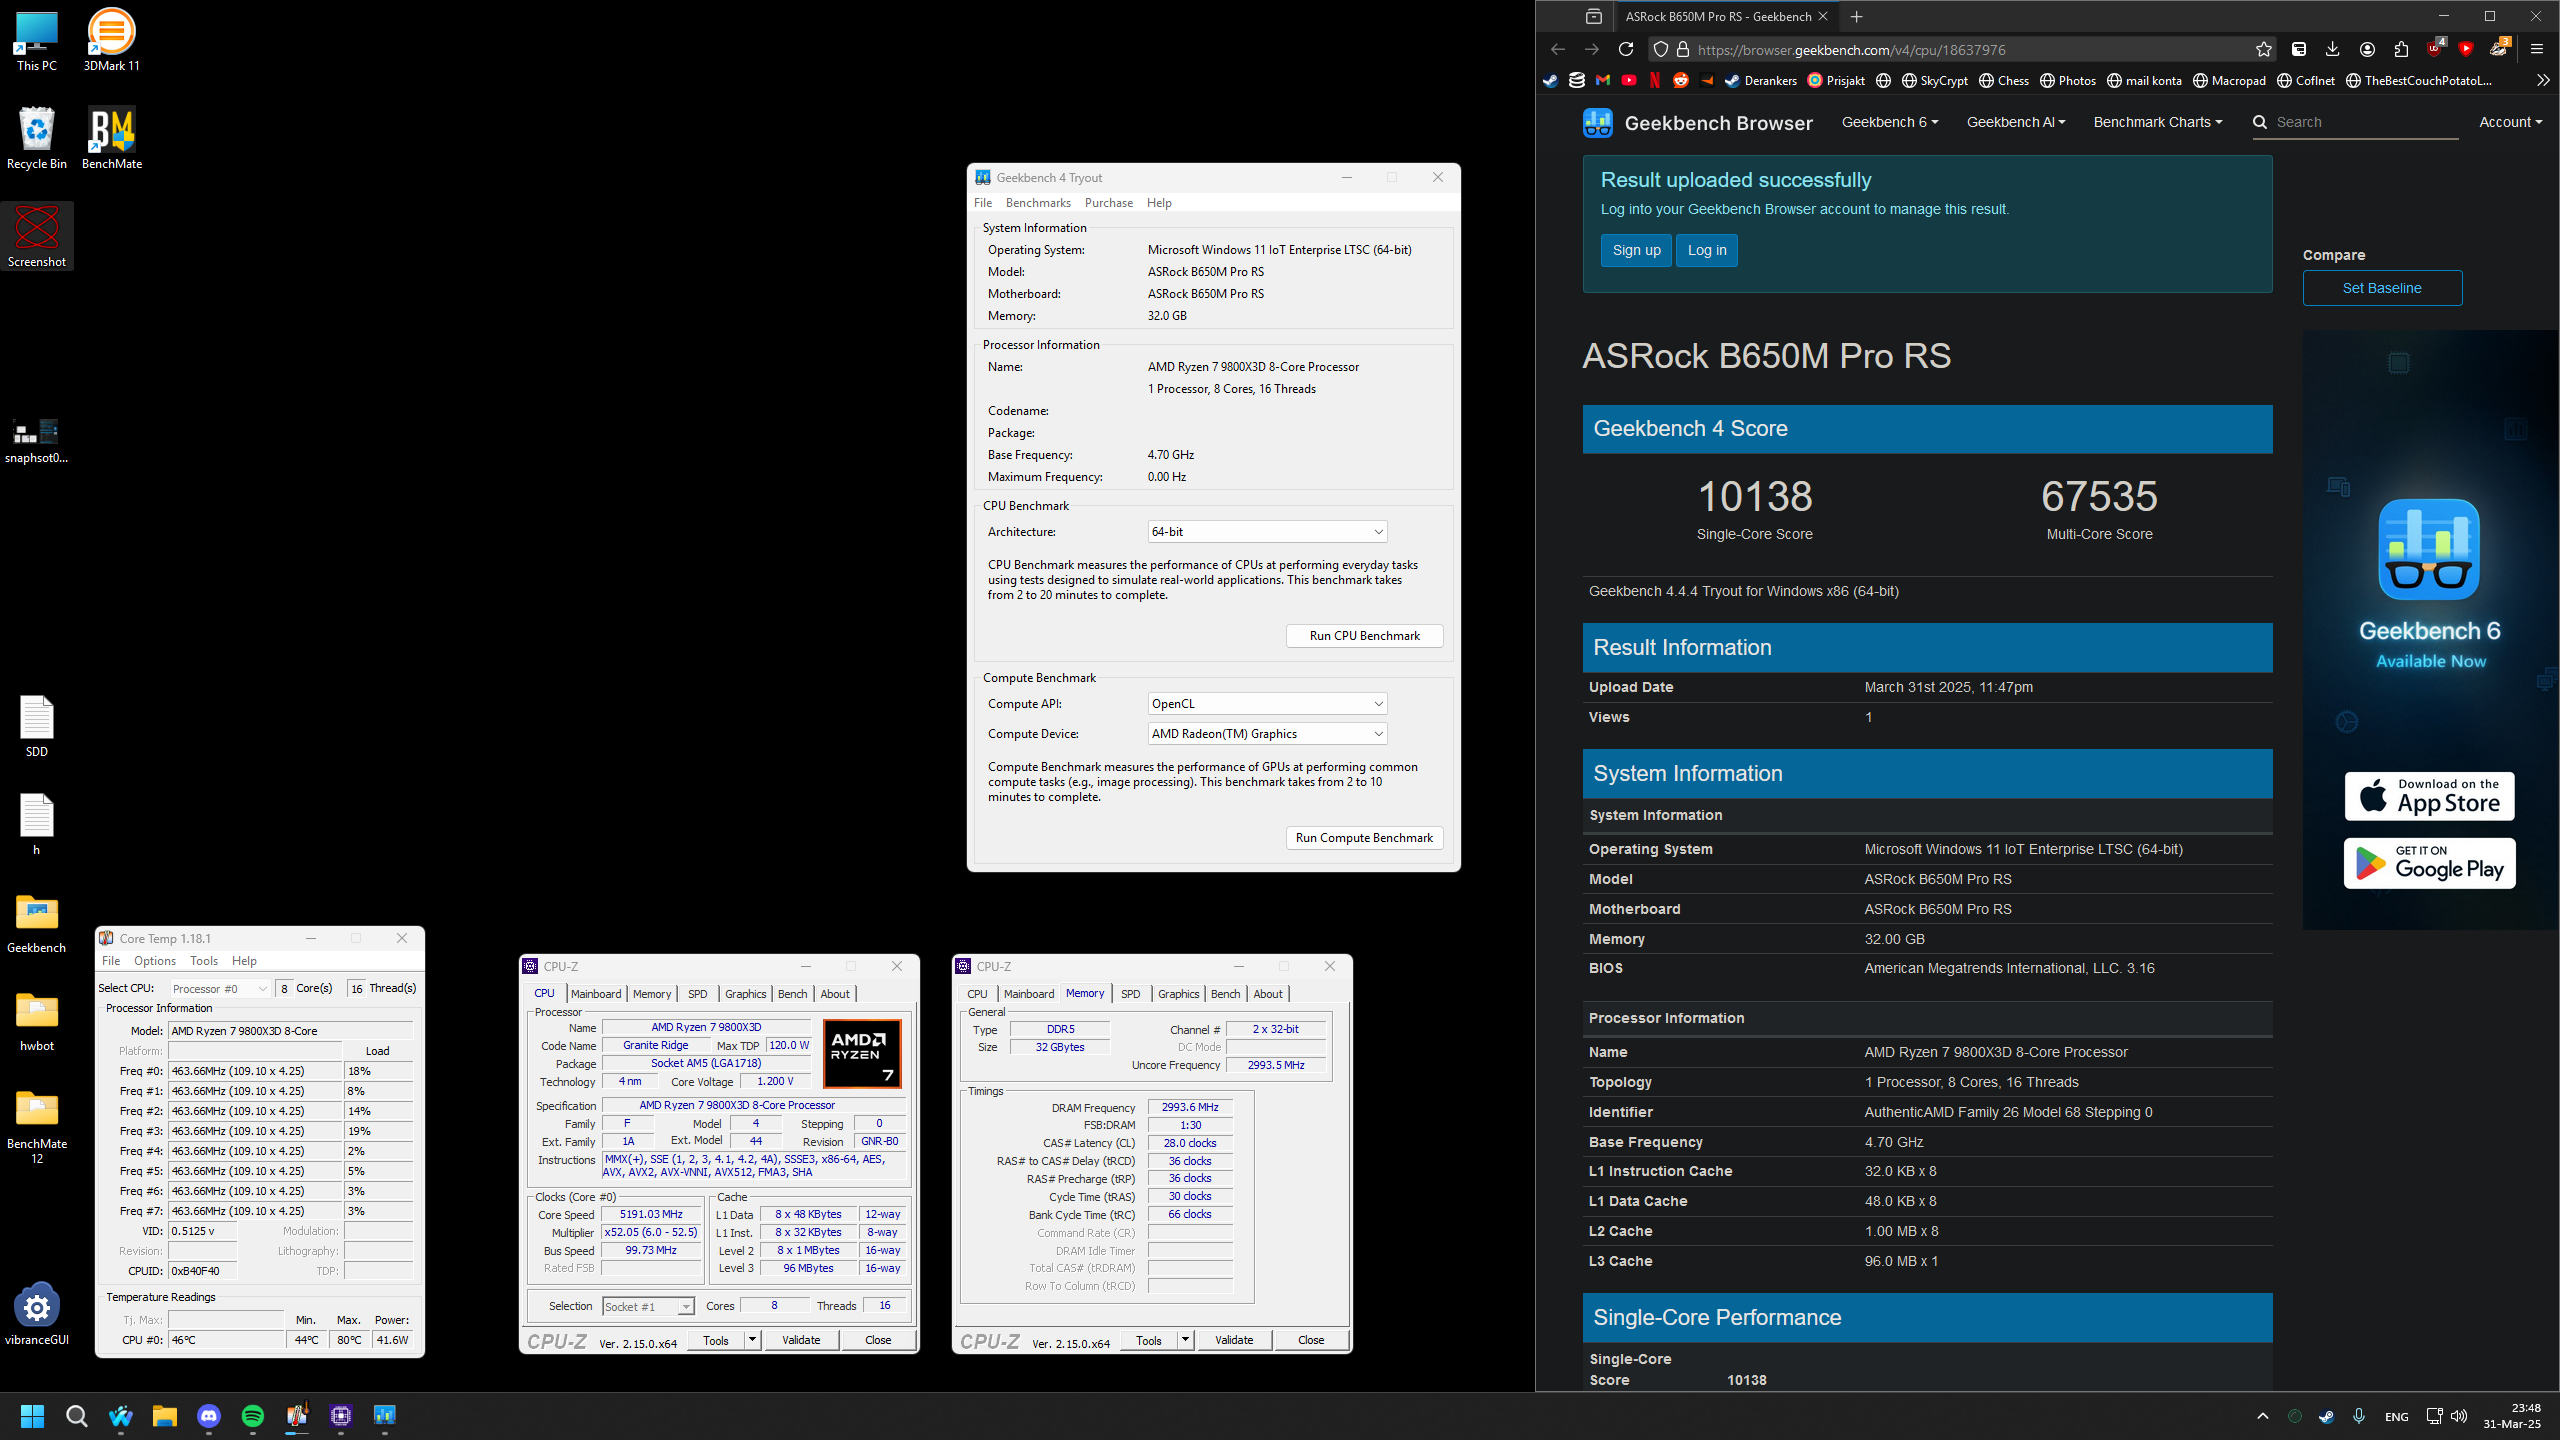
Task: Select the vibranceGUI desktop icon
Action: click(36, 1314)
